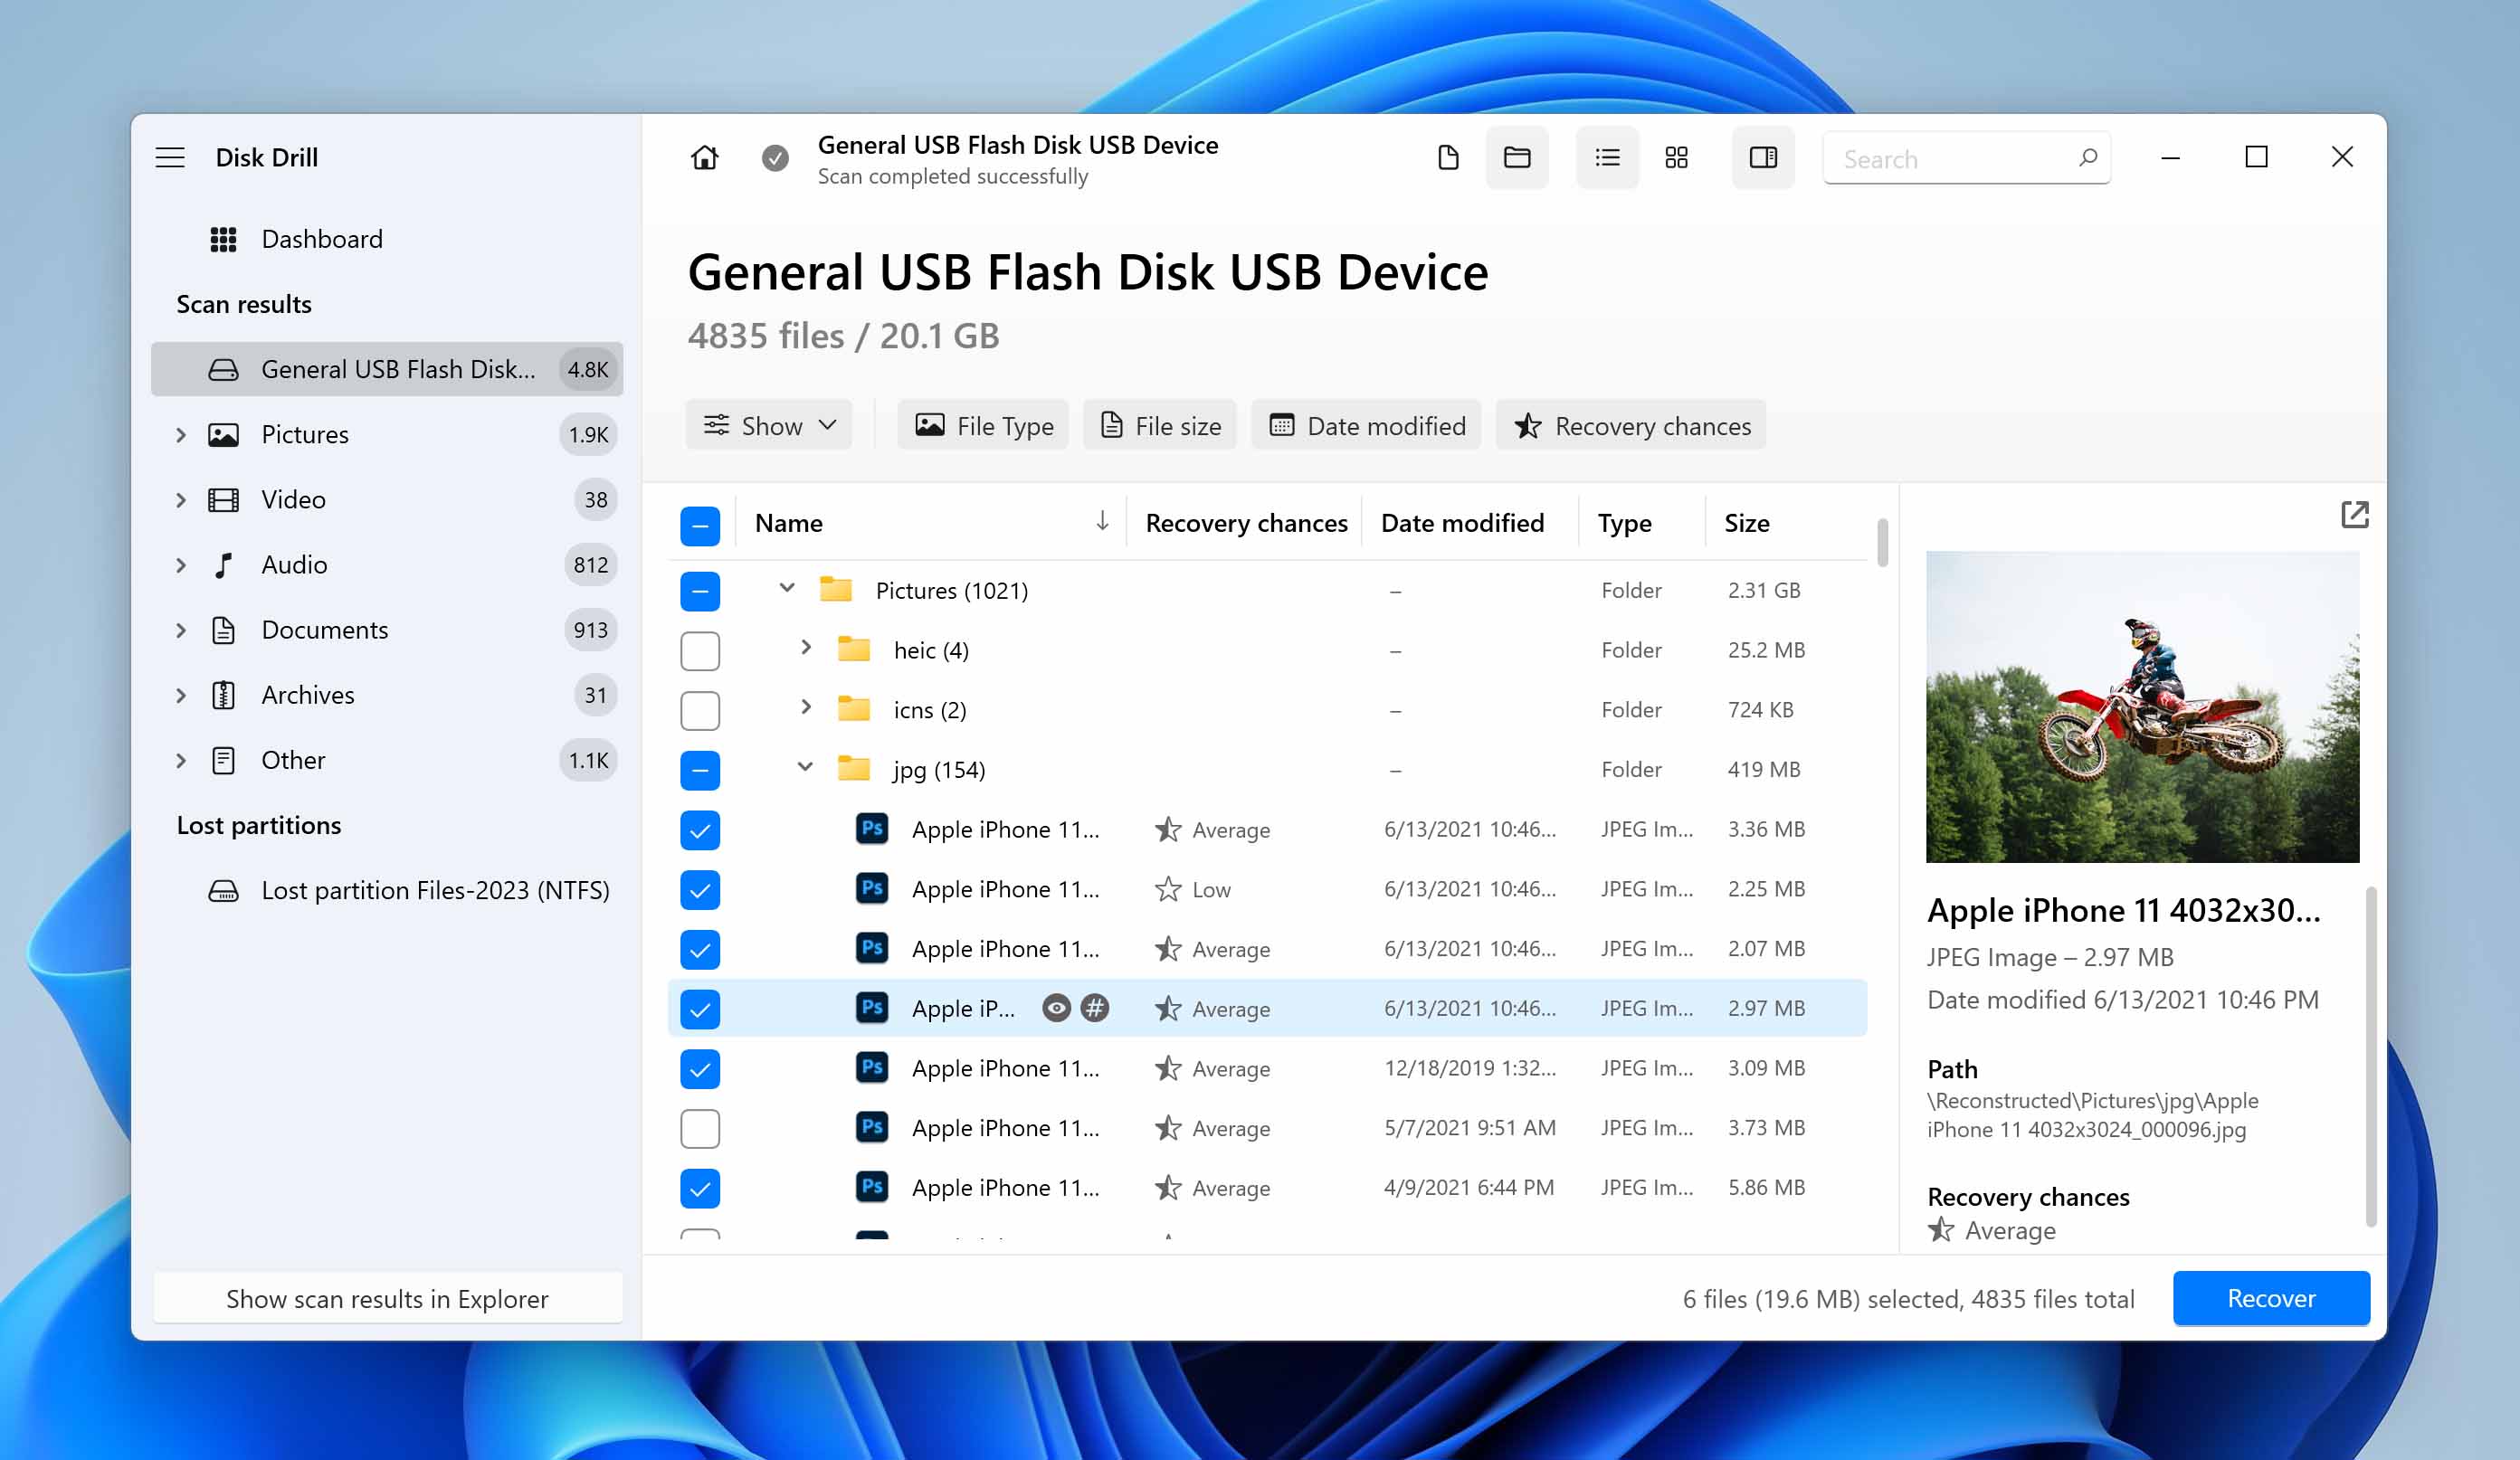Expand Pictures category in sidebar

pos(181,434)
